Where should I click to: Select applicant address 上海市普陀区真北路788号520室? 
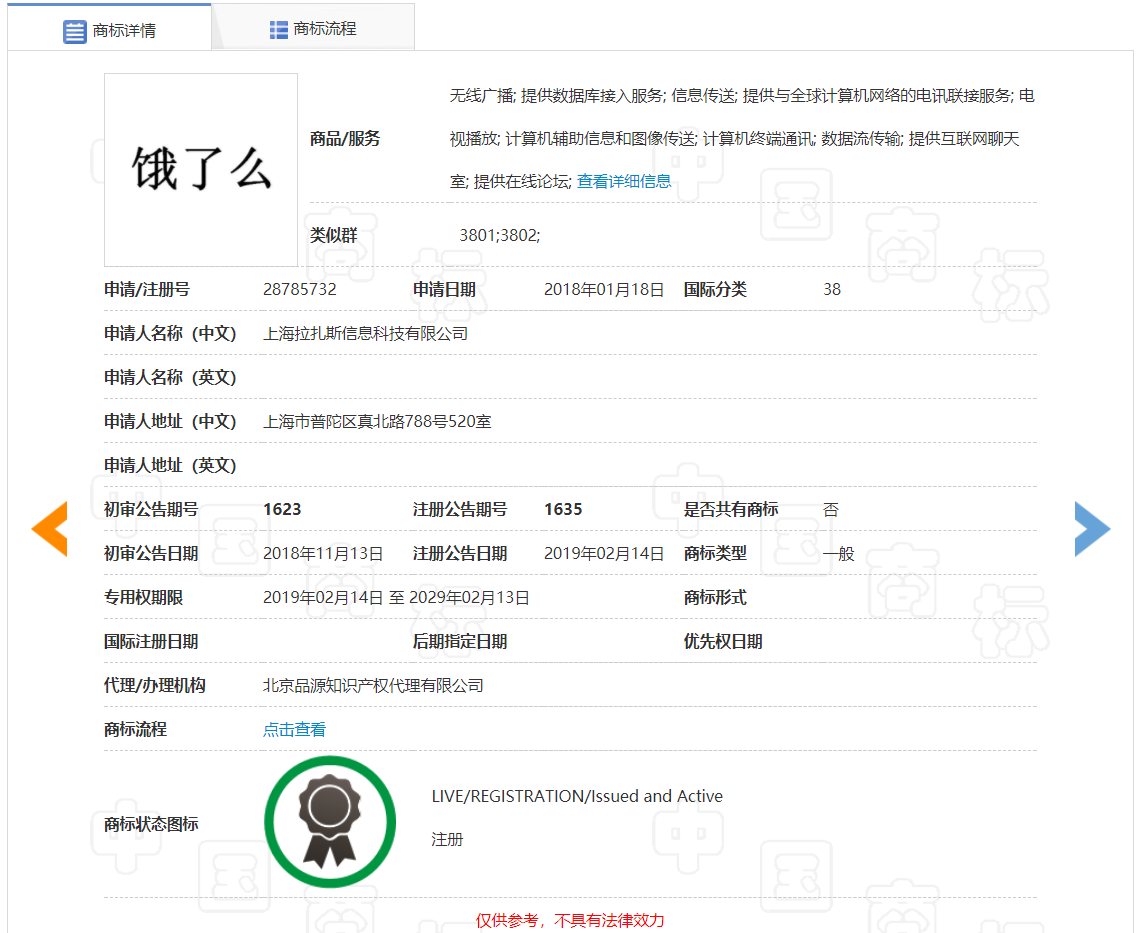click(x=377, y=421)
